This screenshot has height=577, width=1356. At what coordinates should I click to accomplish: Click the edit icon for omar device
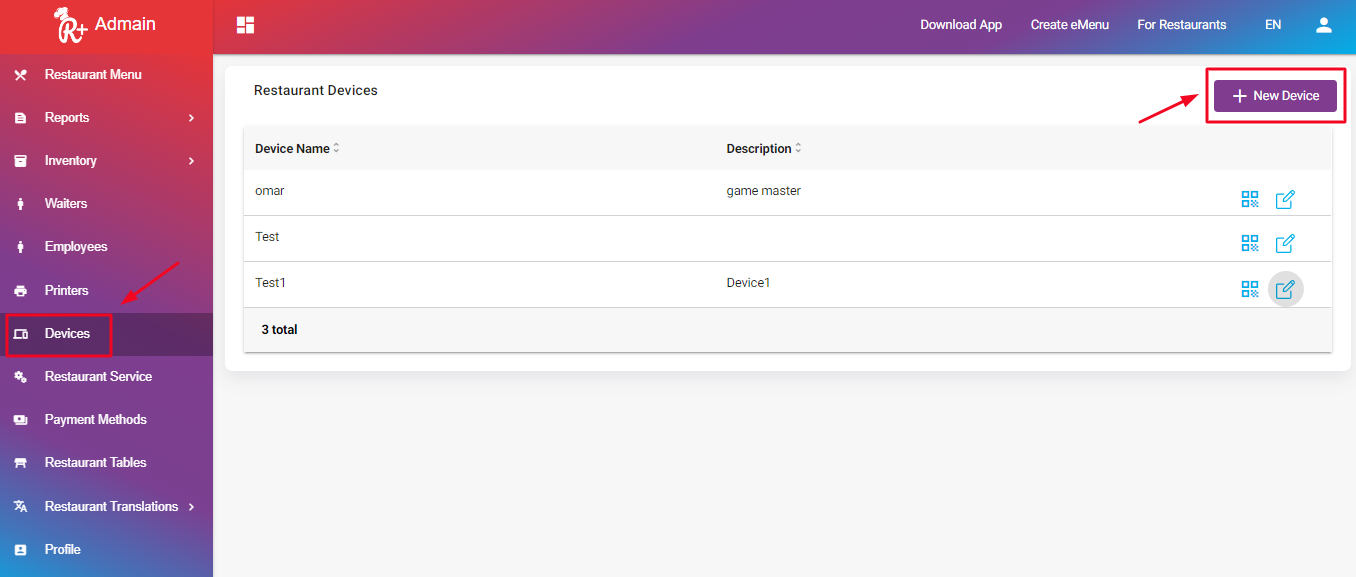click(x=1285, y=199)
